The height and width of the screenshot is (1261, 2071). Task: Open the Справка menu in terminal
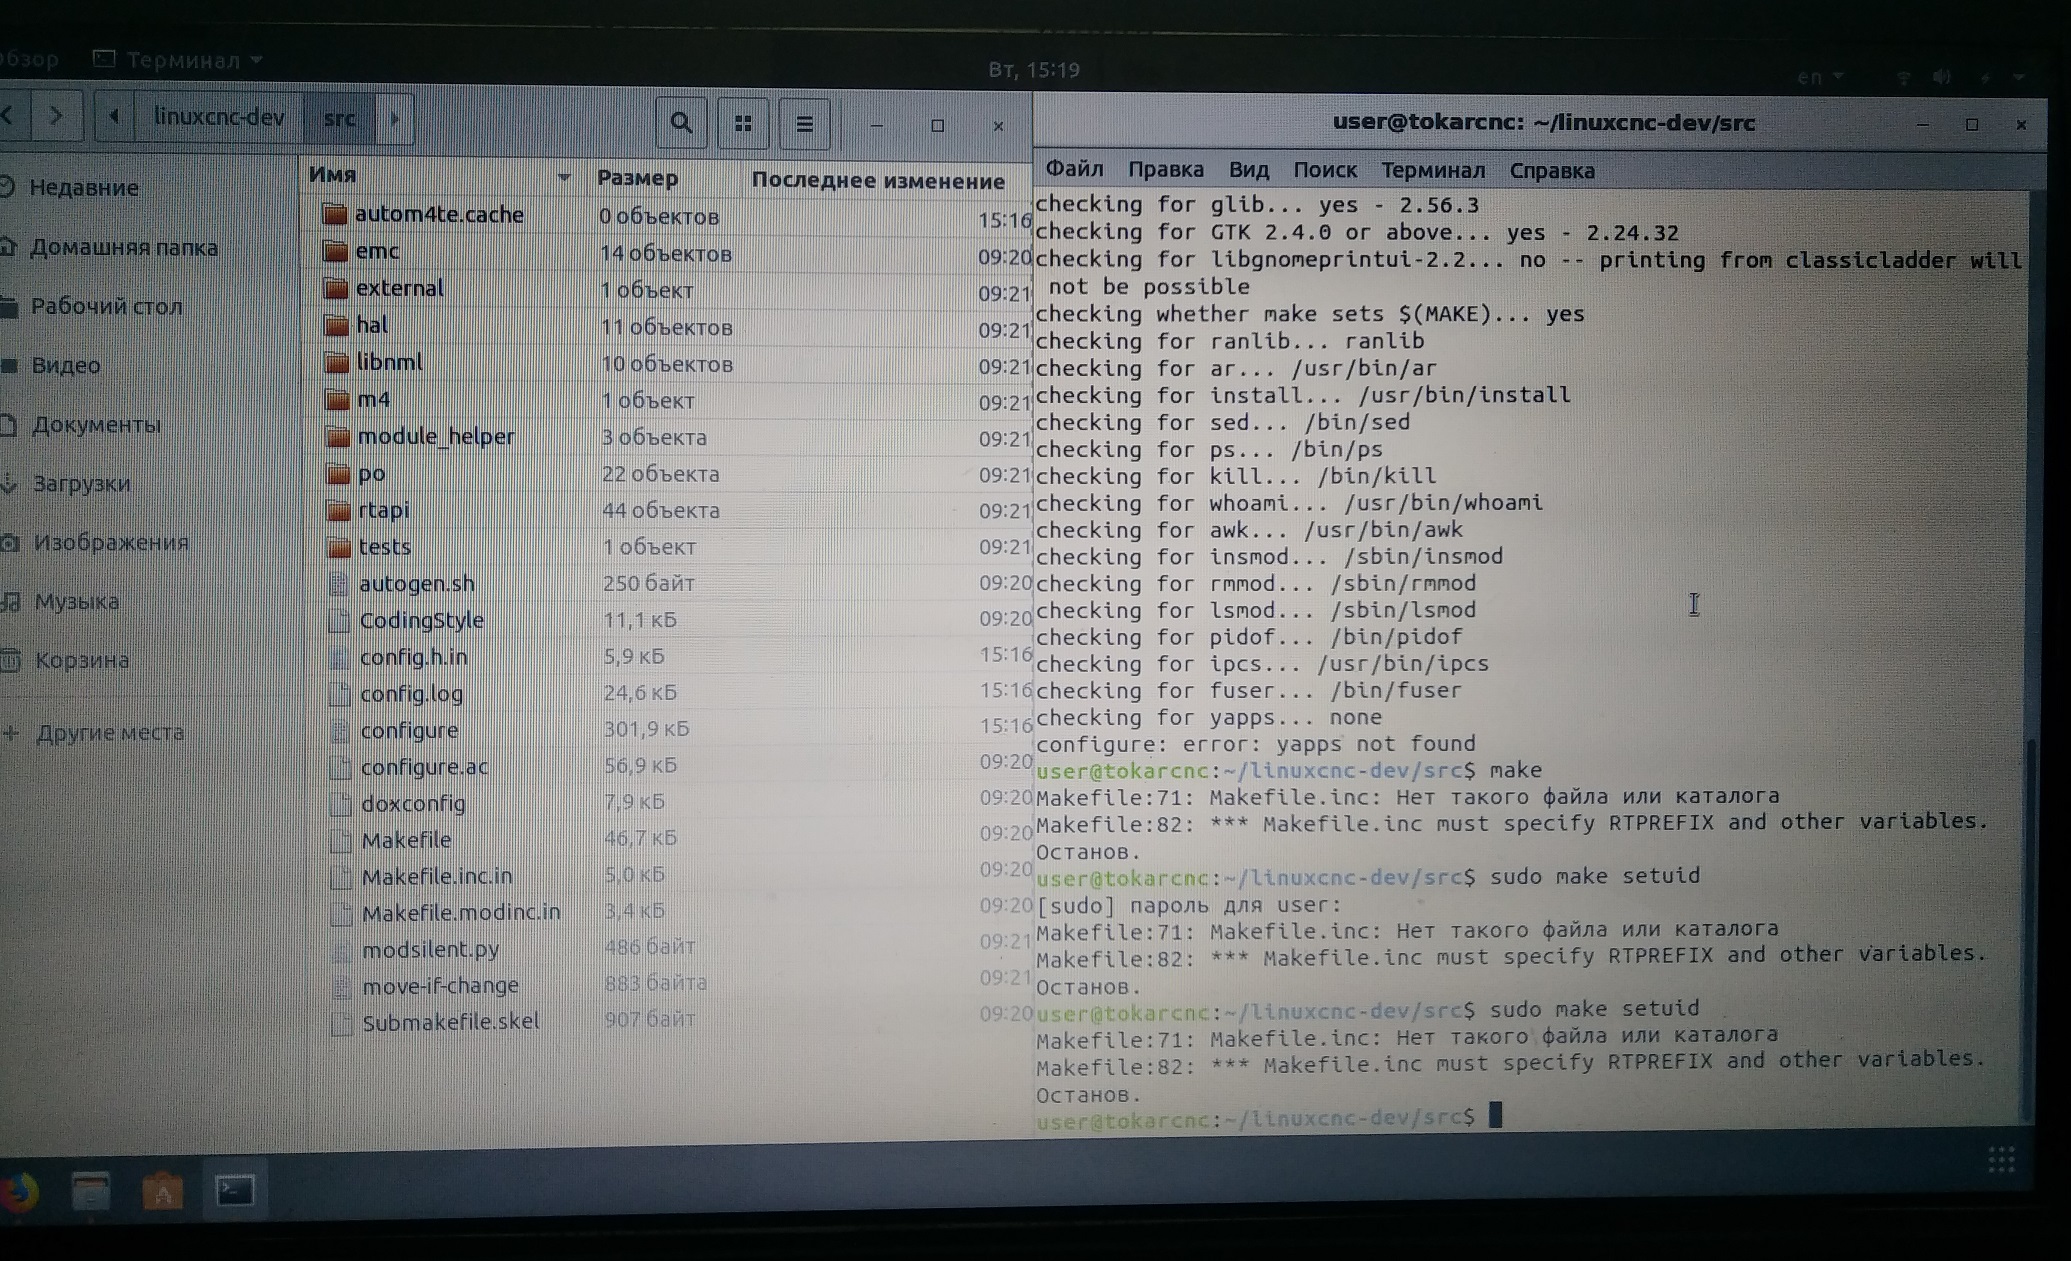pos(1551,171)
